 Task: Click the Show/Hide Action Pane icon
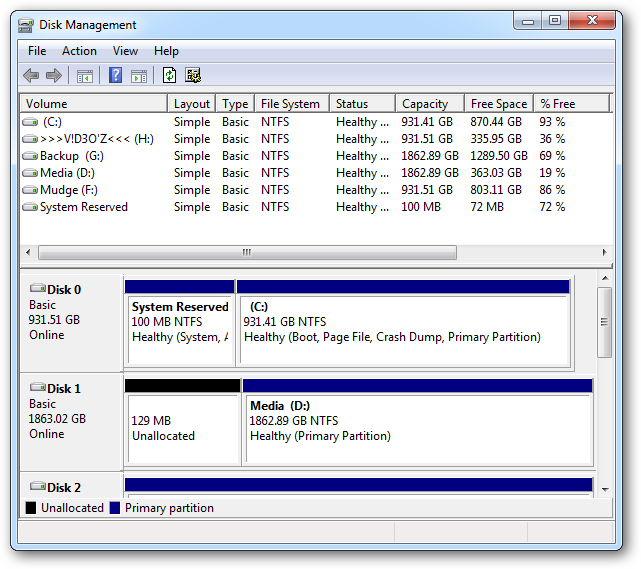point(139,76)
